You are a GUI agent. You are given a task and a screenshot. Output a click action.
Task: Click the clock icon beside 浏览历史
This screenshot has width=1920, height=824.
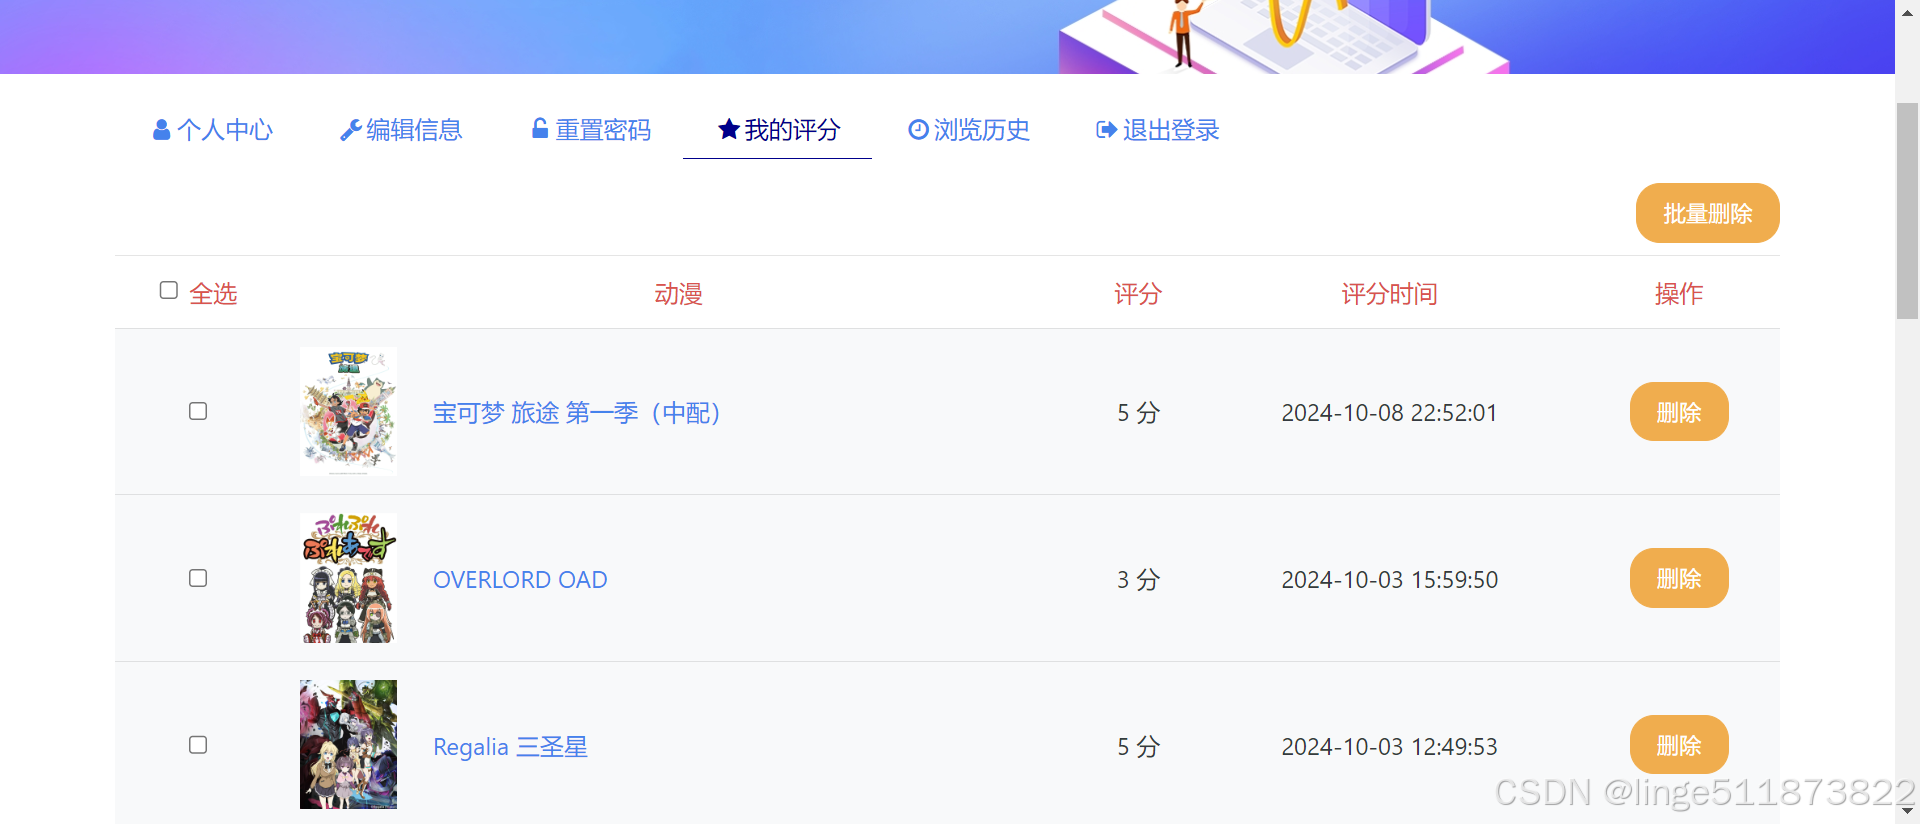[918, 129]
